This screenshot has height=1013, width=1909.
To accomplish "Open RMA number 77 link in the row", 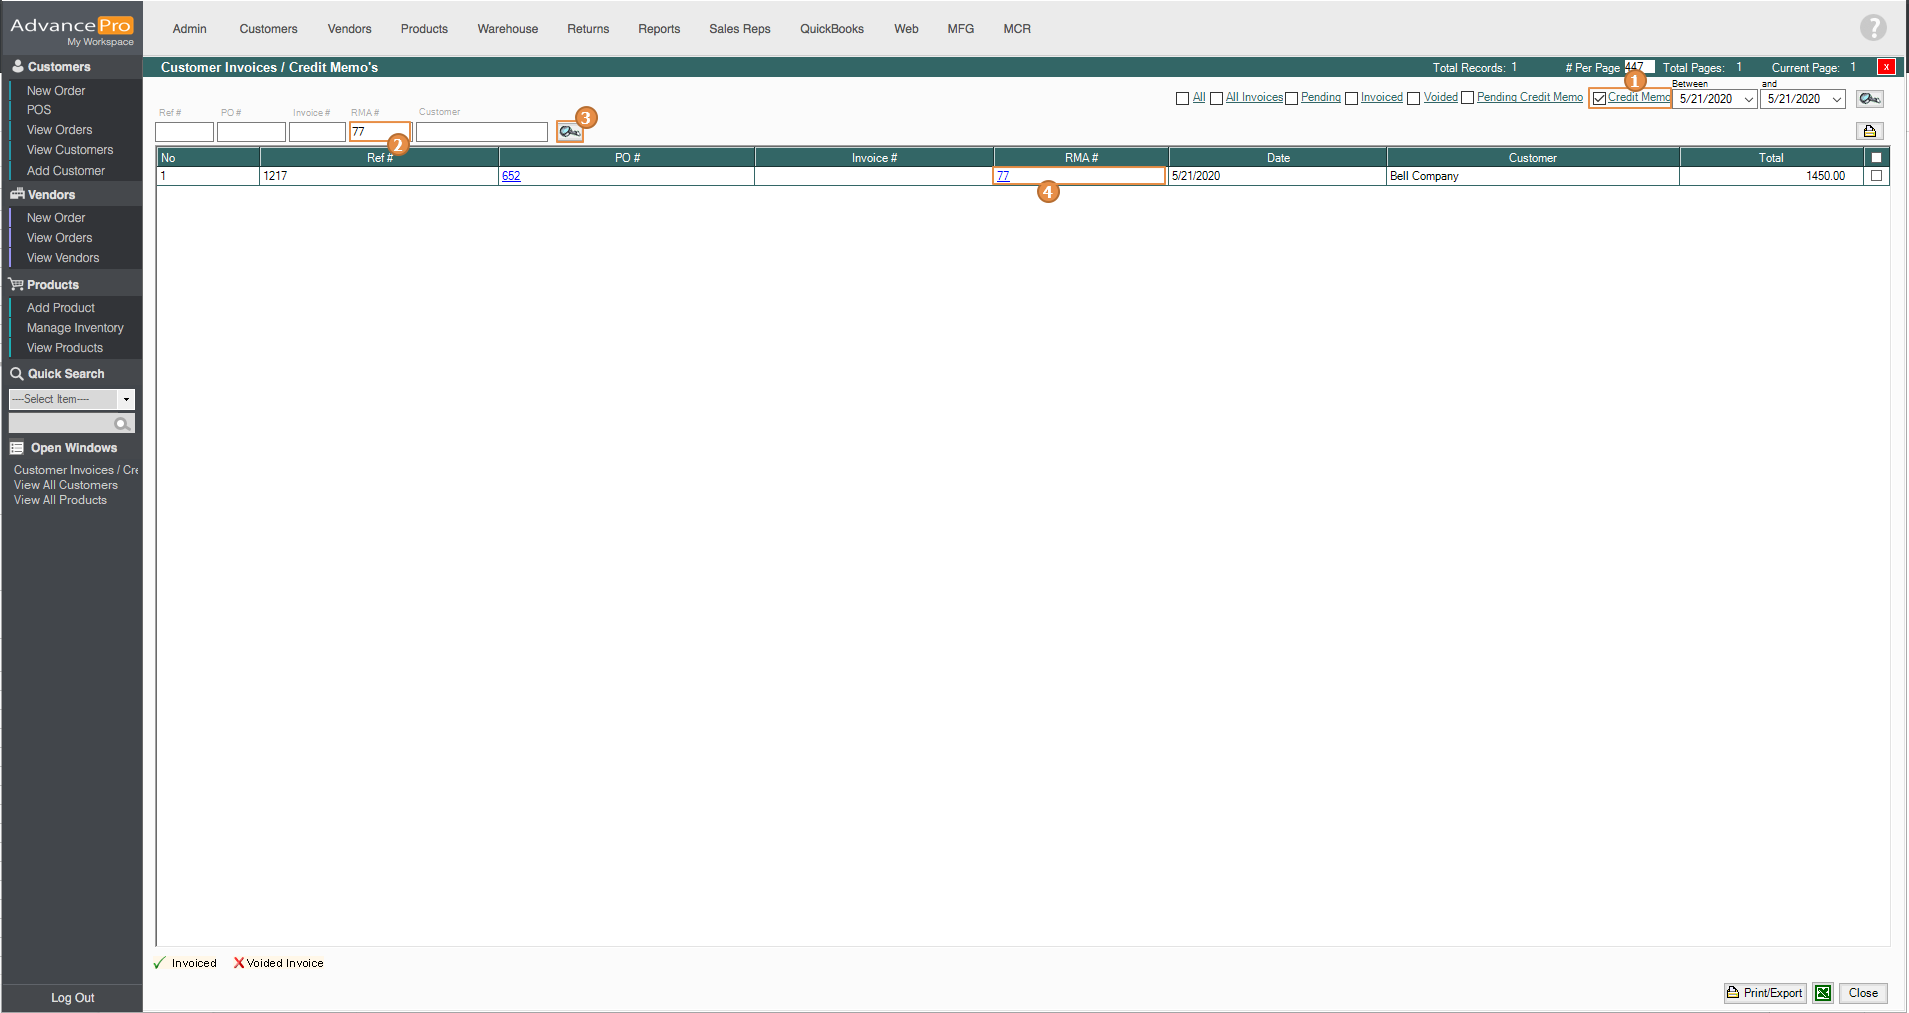I will click(x=1003, y=176).
